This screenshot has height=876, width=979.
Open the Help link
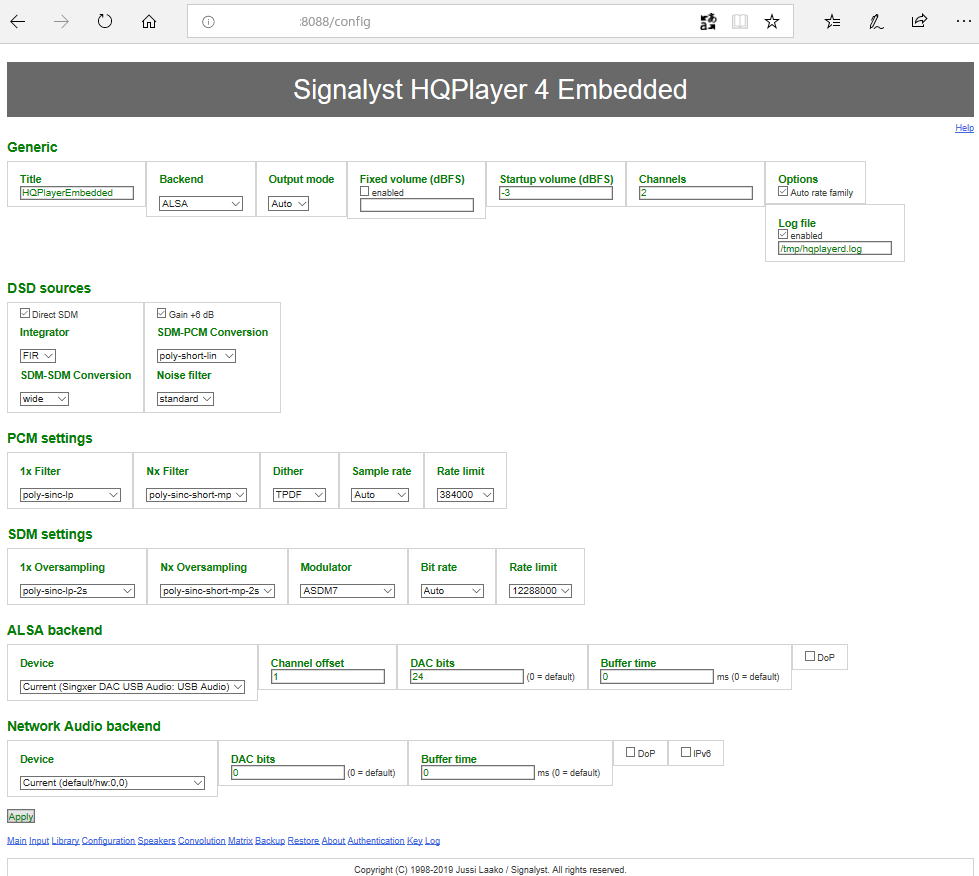click(x=964, y=128)
